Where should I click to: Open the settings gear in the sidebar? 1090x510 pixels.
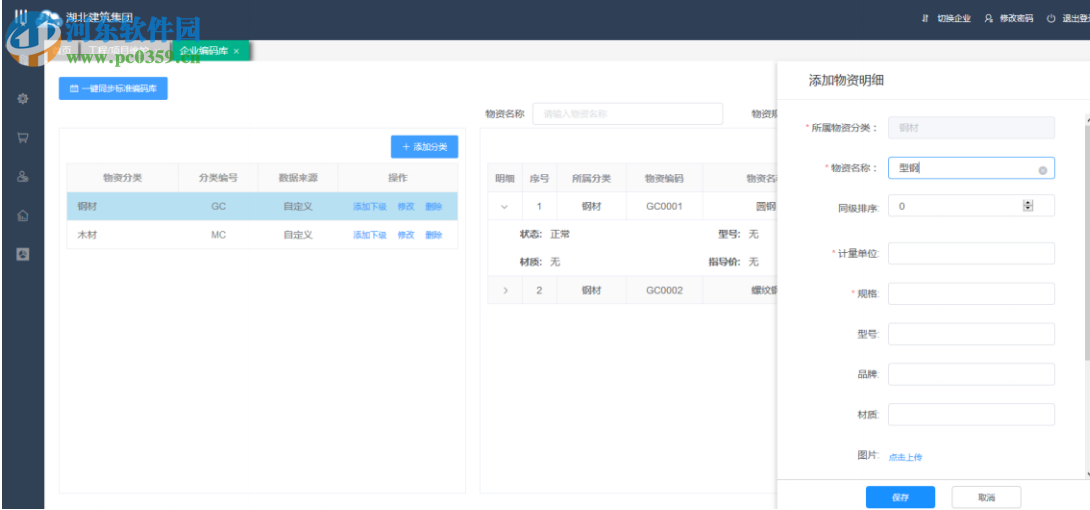pyautogui.click(x=22, y=99)
